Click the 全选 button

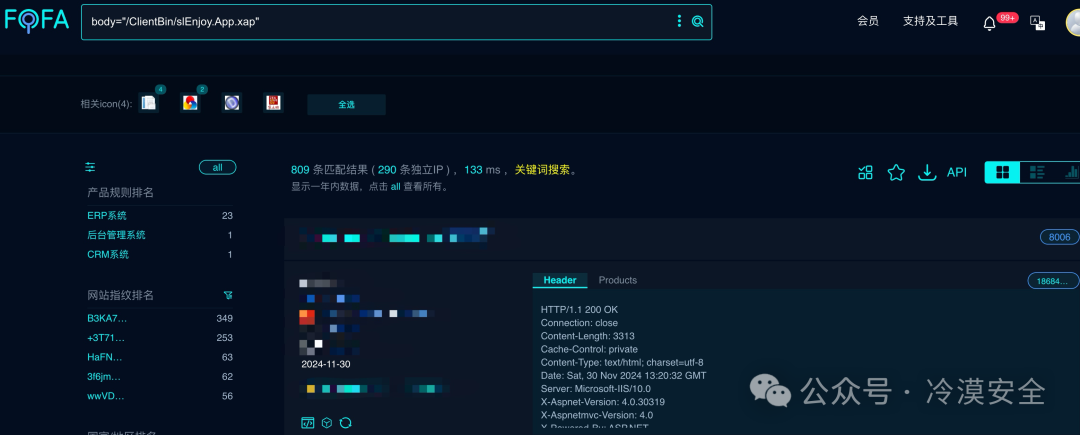click(x=346, y=105)
